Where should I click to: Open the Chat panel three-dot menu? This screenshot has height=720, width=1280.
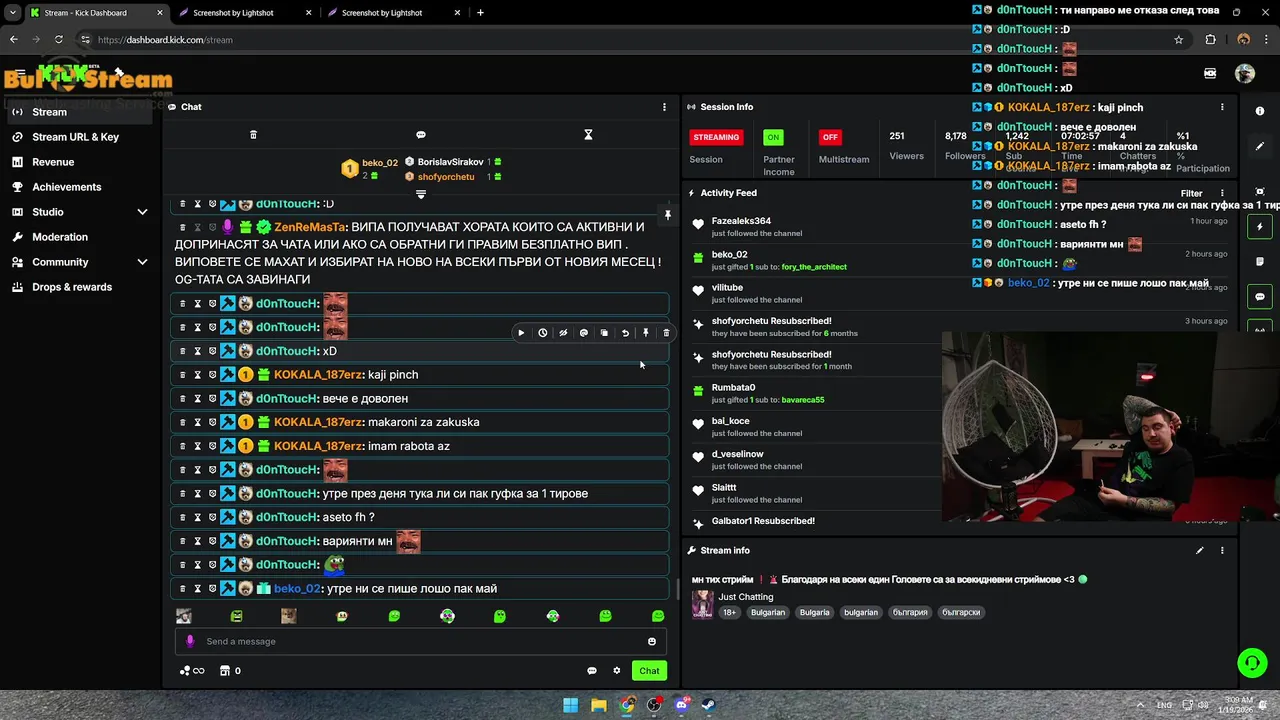tap(664, 107)
